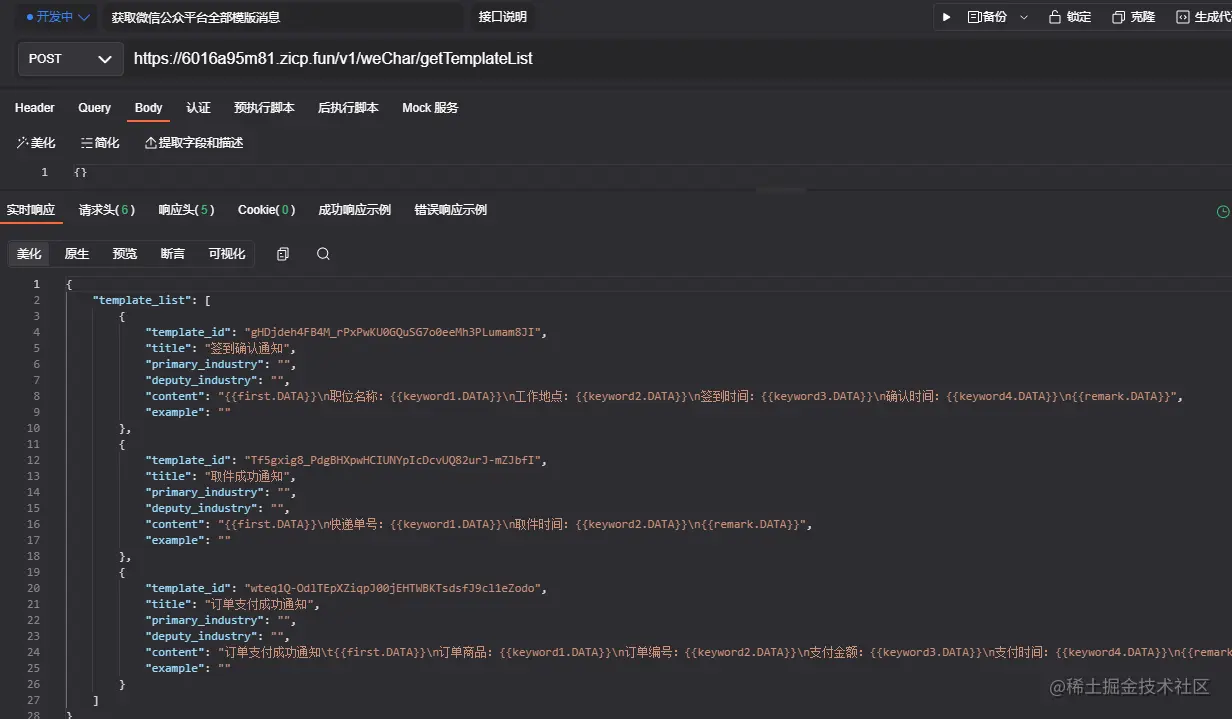The width and height of the screenshot is (1232, 719).
Task: Switch to the Query tab
Action: point(95,108)
